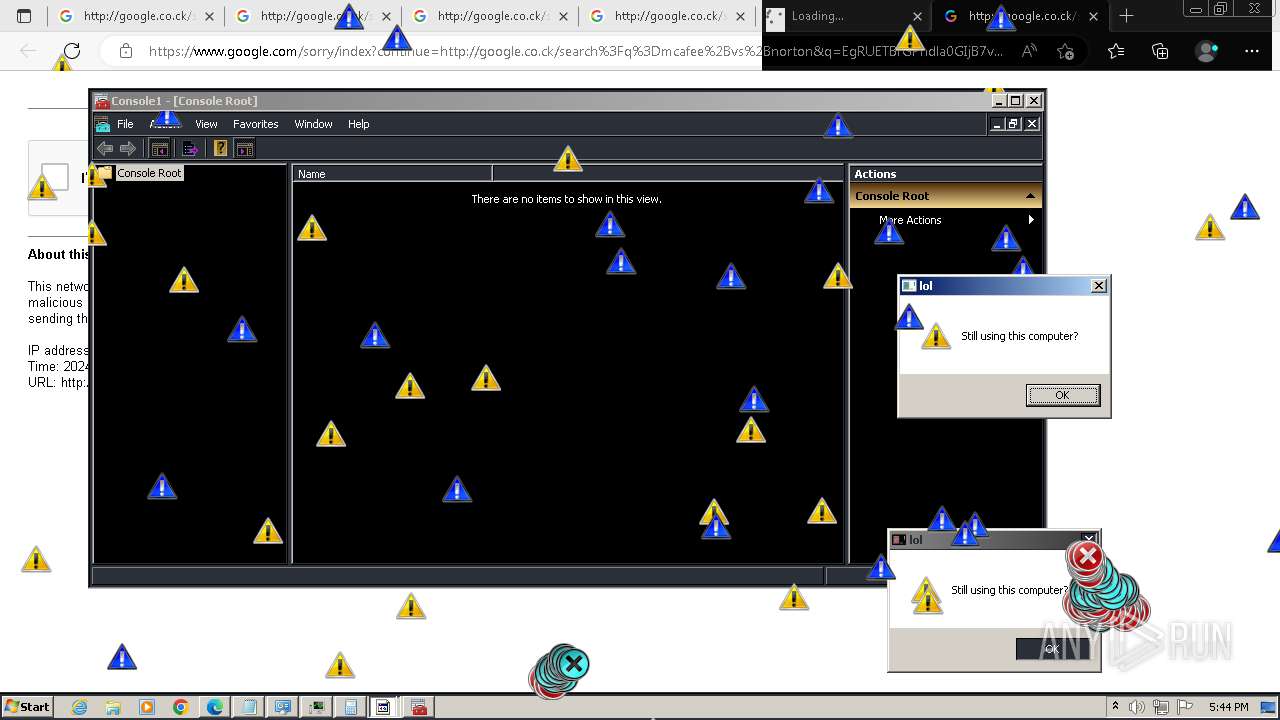Open the View menu in Console1

tap(206, 124)
